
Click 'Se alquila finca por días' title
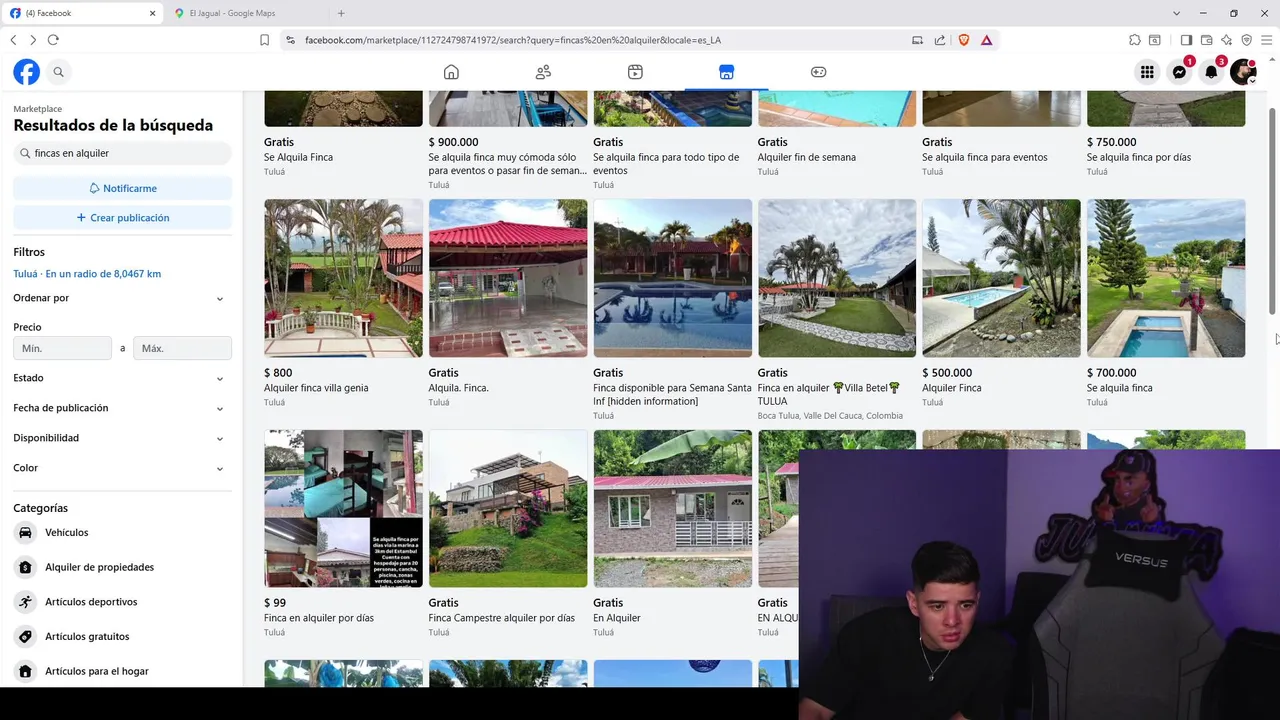click(1139, 157)
